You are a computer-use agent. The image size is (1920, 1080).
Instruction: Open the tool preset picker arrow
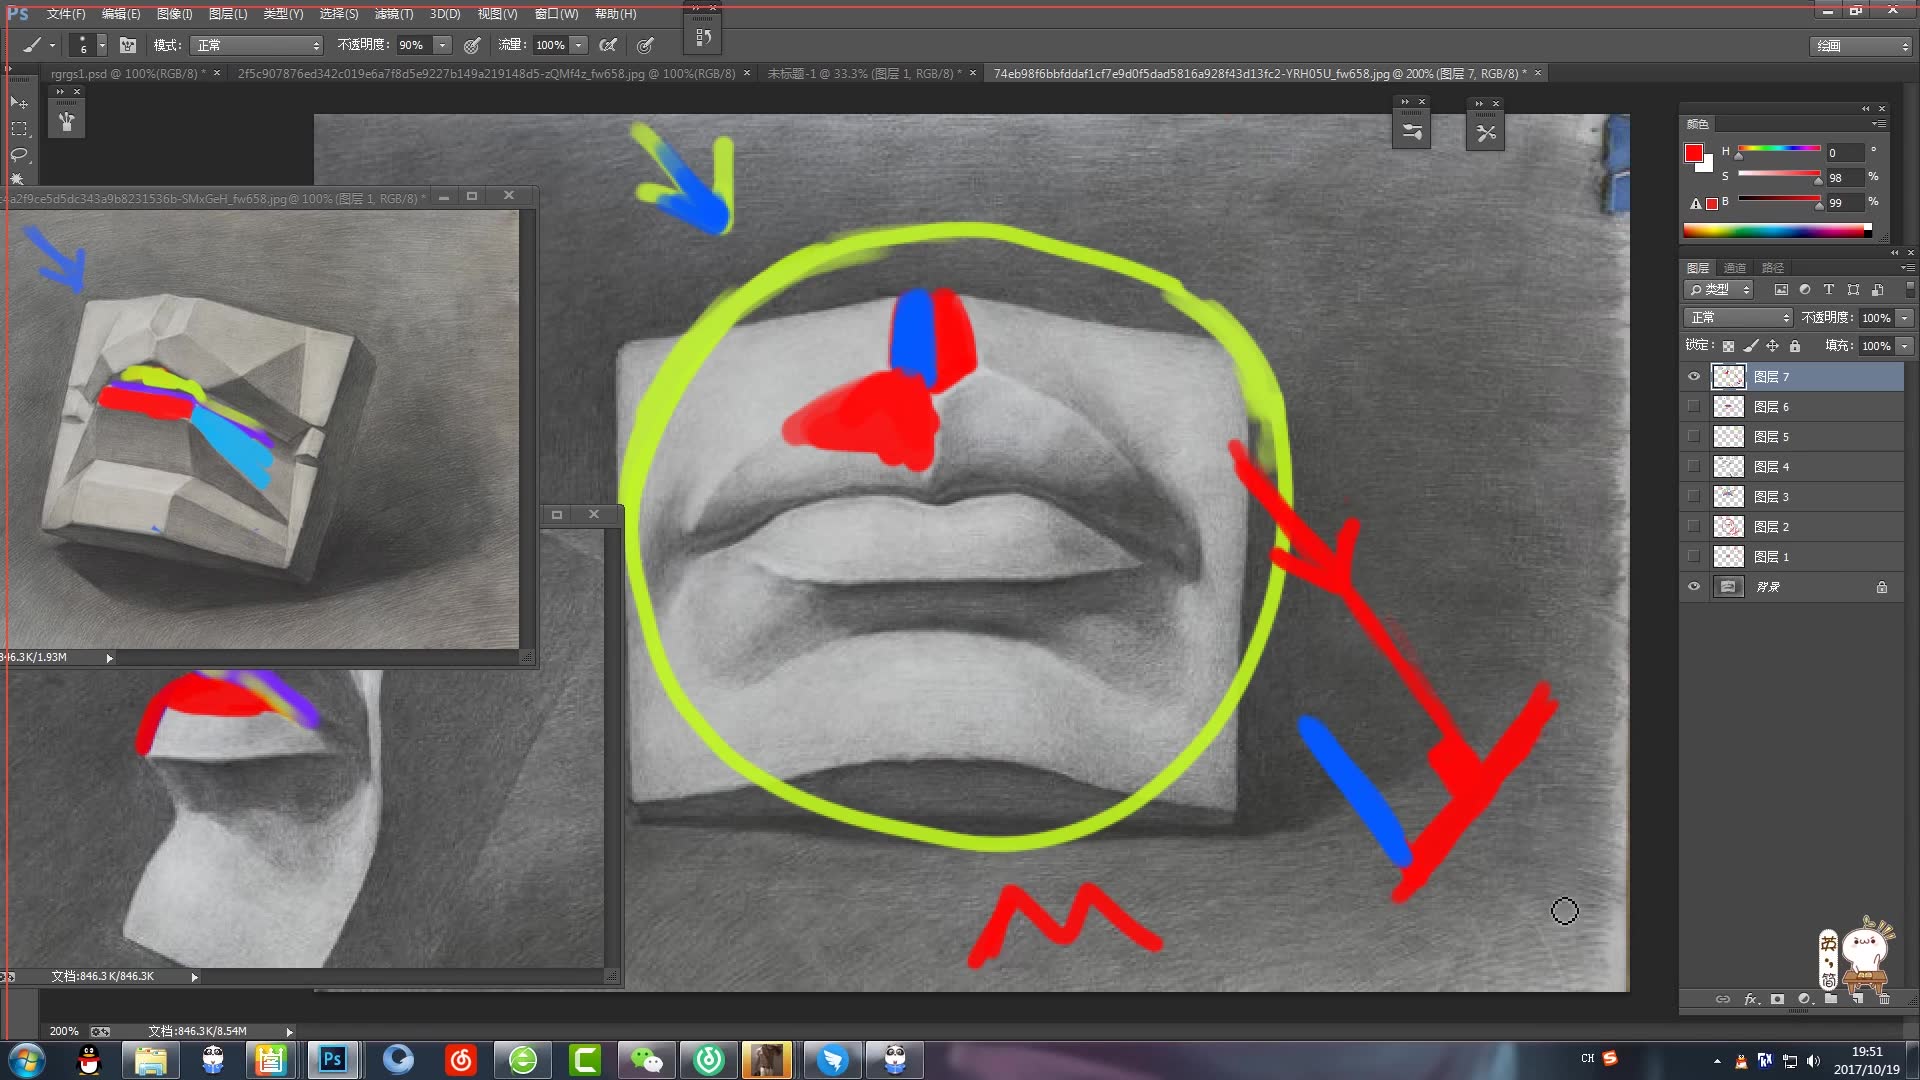point(52,45)
